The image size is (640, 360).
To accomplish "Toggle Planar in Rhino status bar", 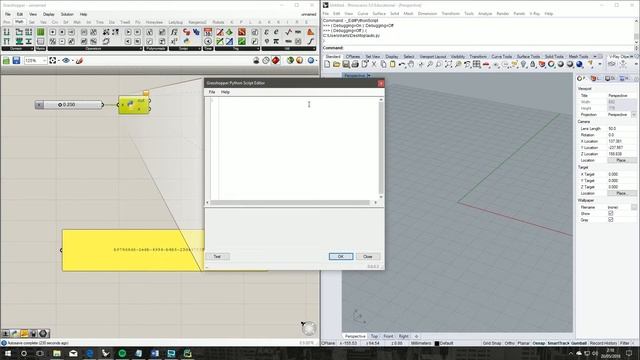I will tap(523, 343).
